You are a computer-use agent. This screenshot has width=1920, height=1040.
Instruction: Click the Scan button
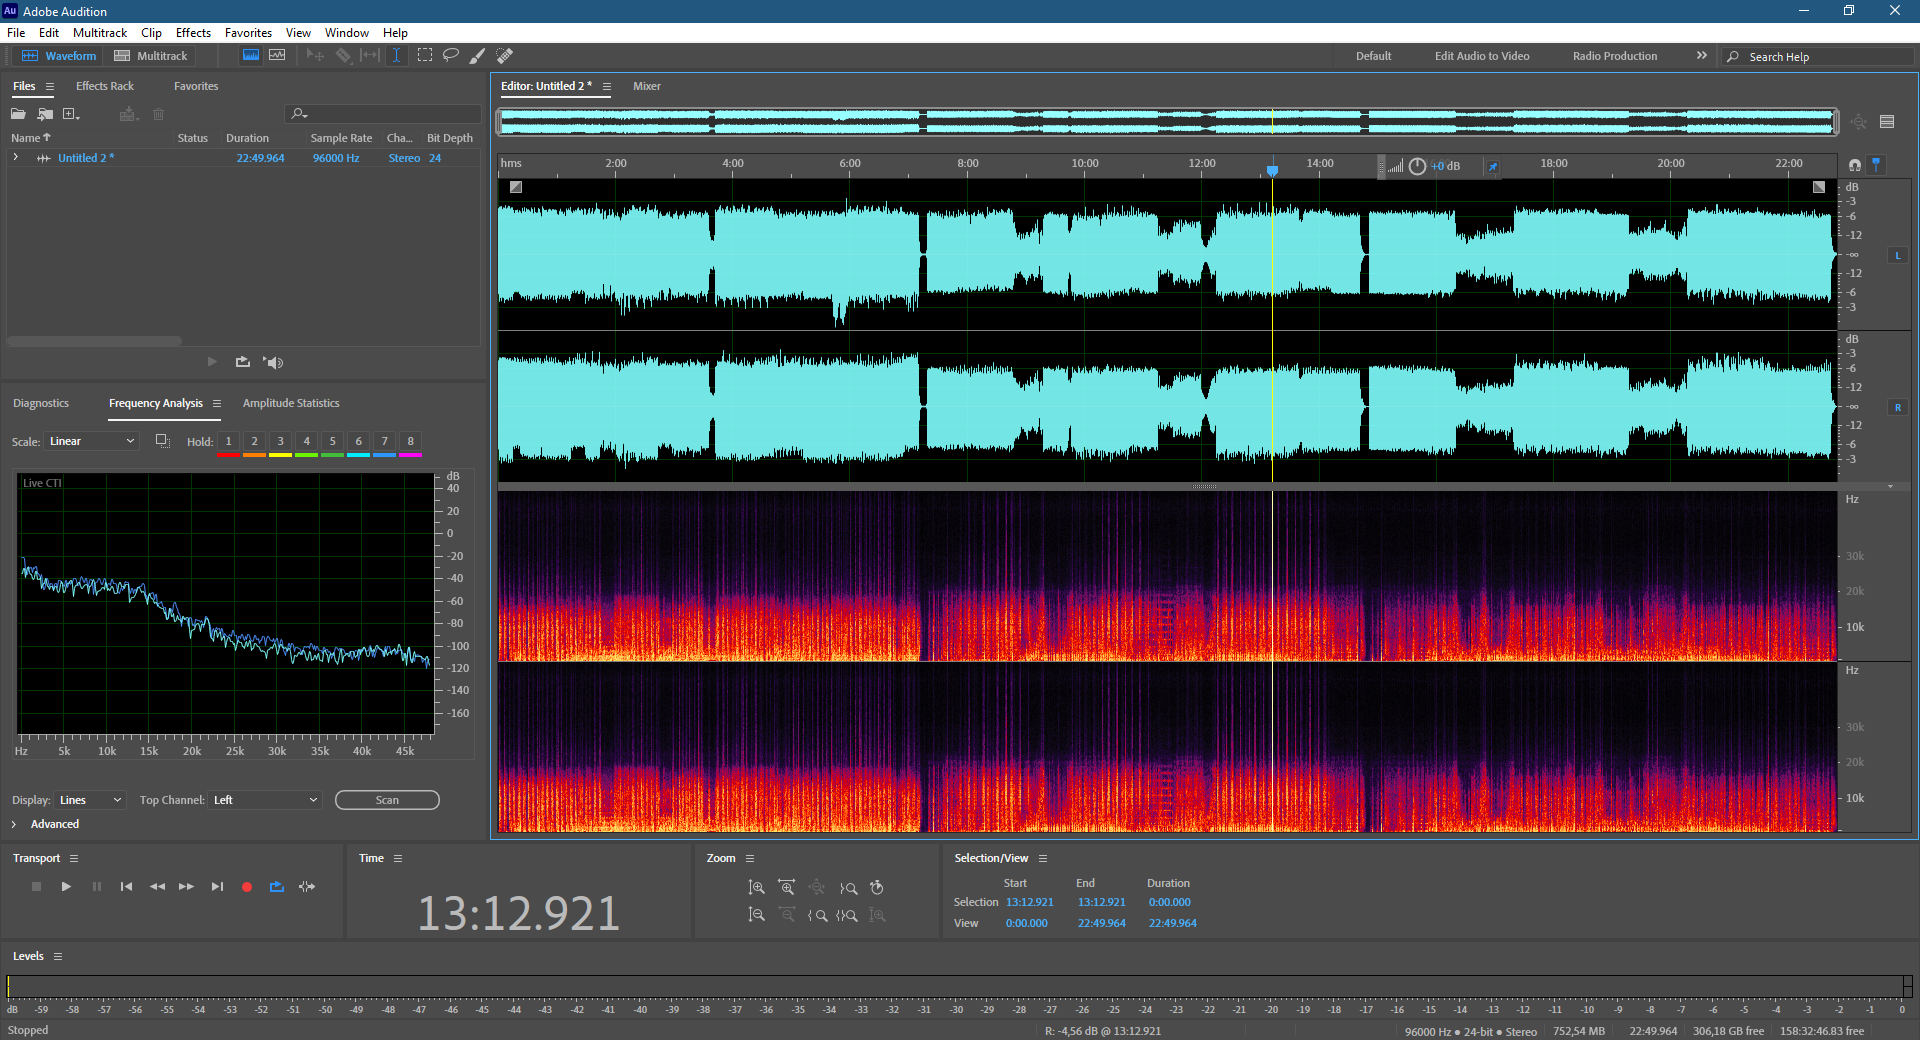click(387, 800)
